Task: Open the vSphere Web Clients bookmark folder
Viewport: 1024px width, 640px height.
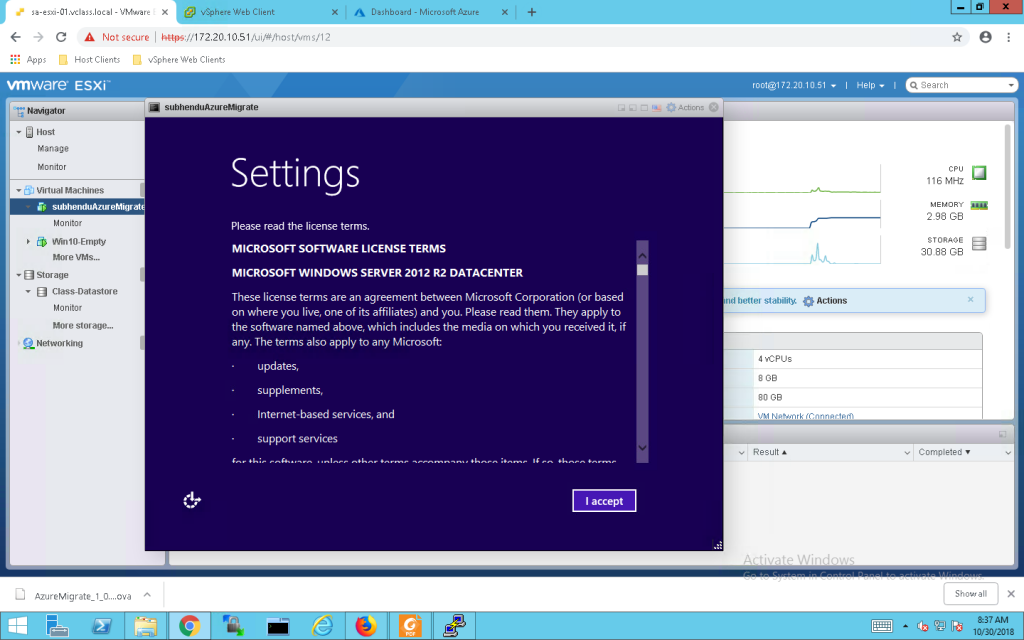Action: click(179, 59)
